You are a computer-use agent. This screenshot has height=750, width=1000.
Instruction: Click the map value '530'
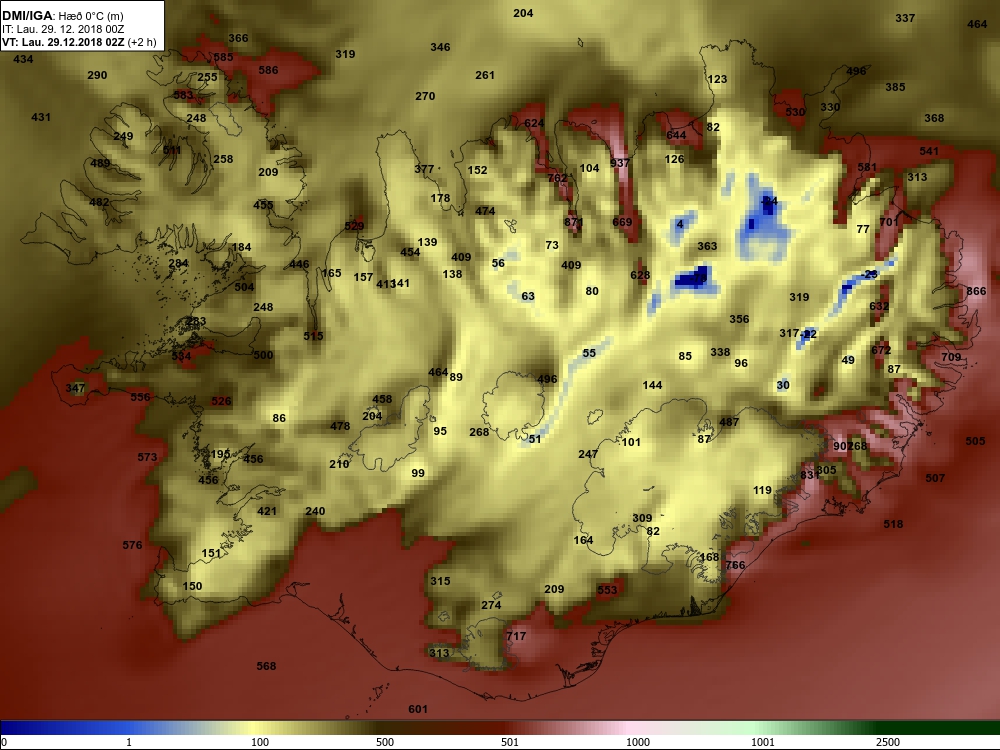pyautogui.click(x=795, y=112)
